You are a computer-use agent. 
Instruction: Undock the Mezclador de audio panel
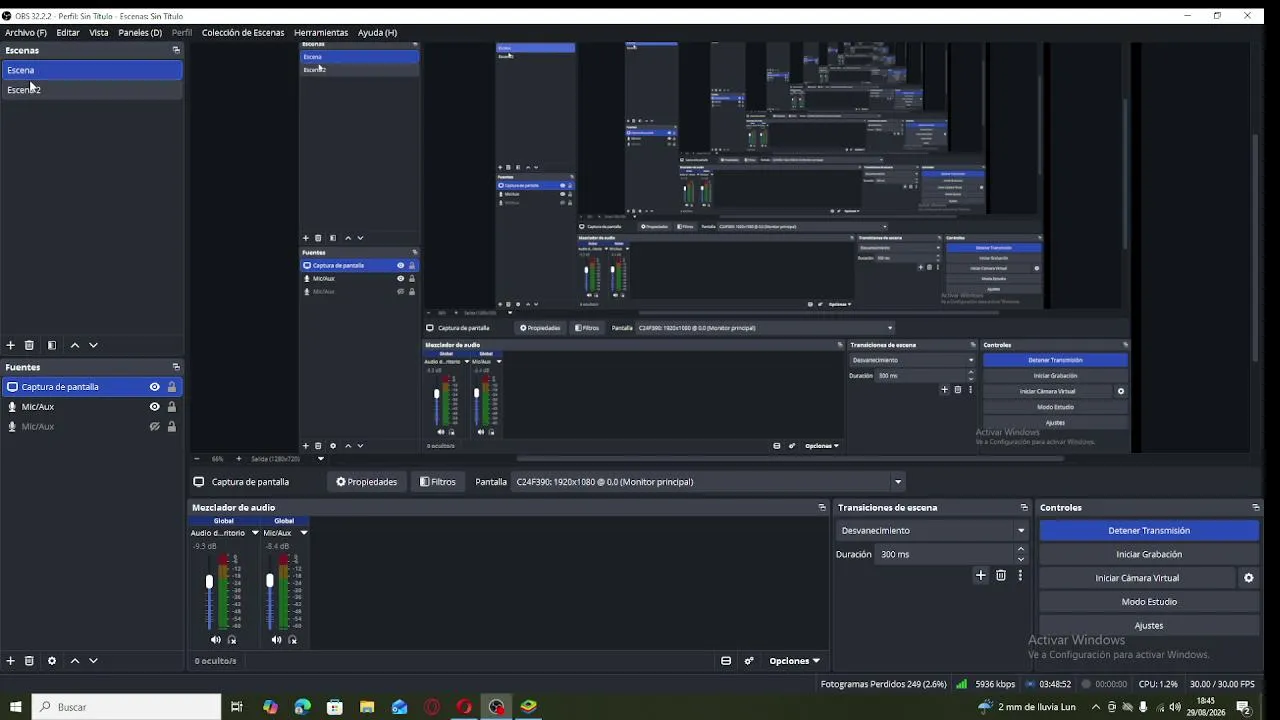tap(822, 508)
